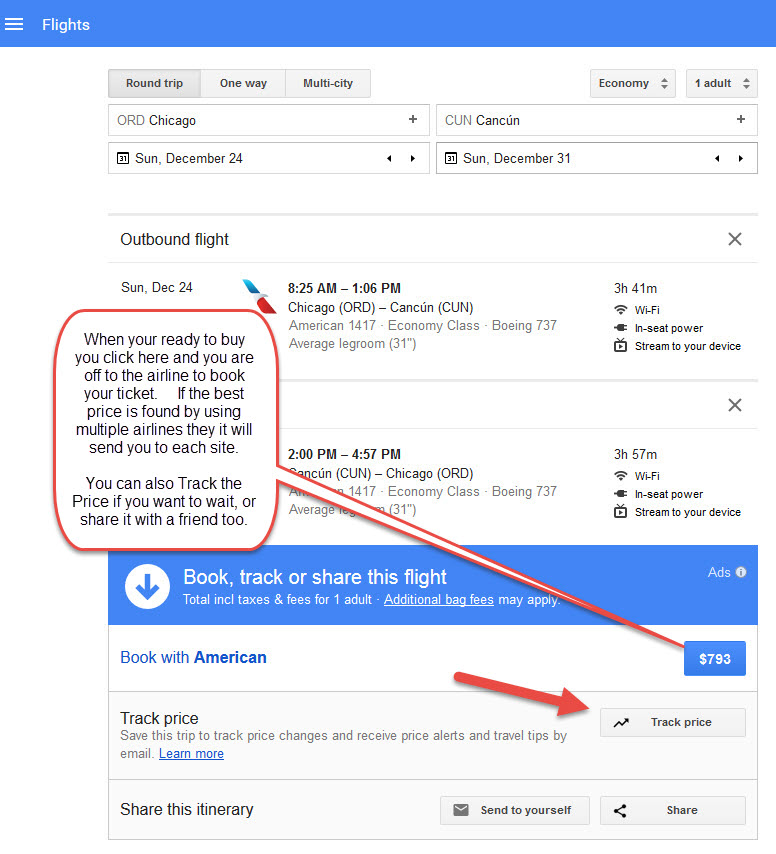776x854 pixels.
Task: Open the hamburger menu in Flights header
Action: coord(14,25)
